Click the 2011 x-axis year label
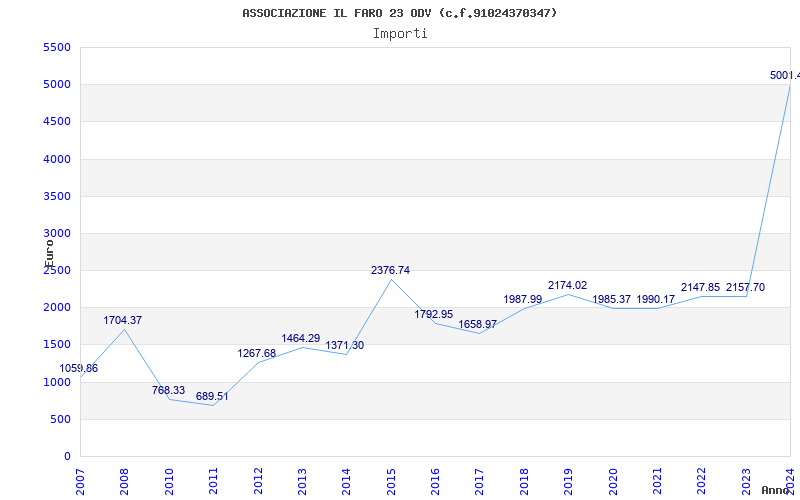800x500 pixels. (214, 482)
